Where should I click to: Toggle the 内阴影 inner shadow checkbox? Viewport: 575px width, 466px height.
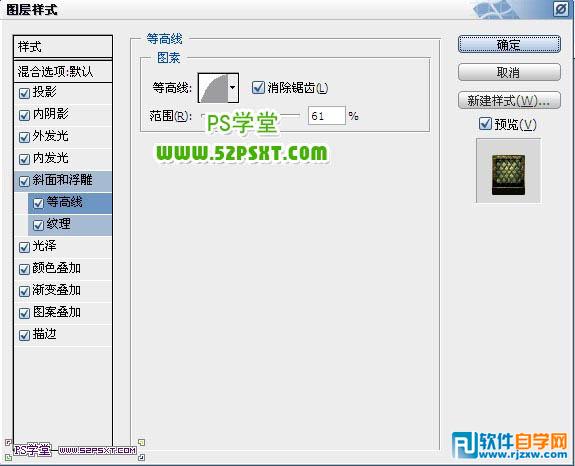coord(24,115)
